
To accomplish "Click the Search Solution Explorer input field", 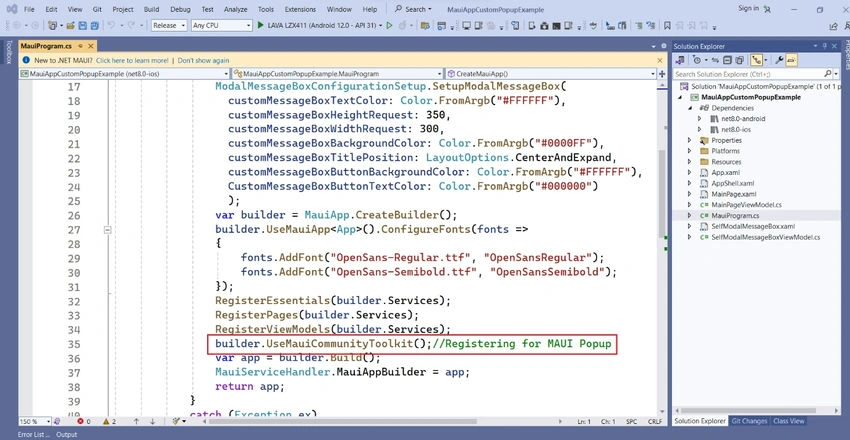I will 747,74.
